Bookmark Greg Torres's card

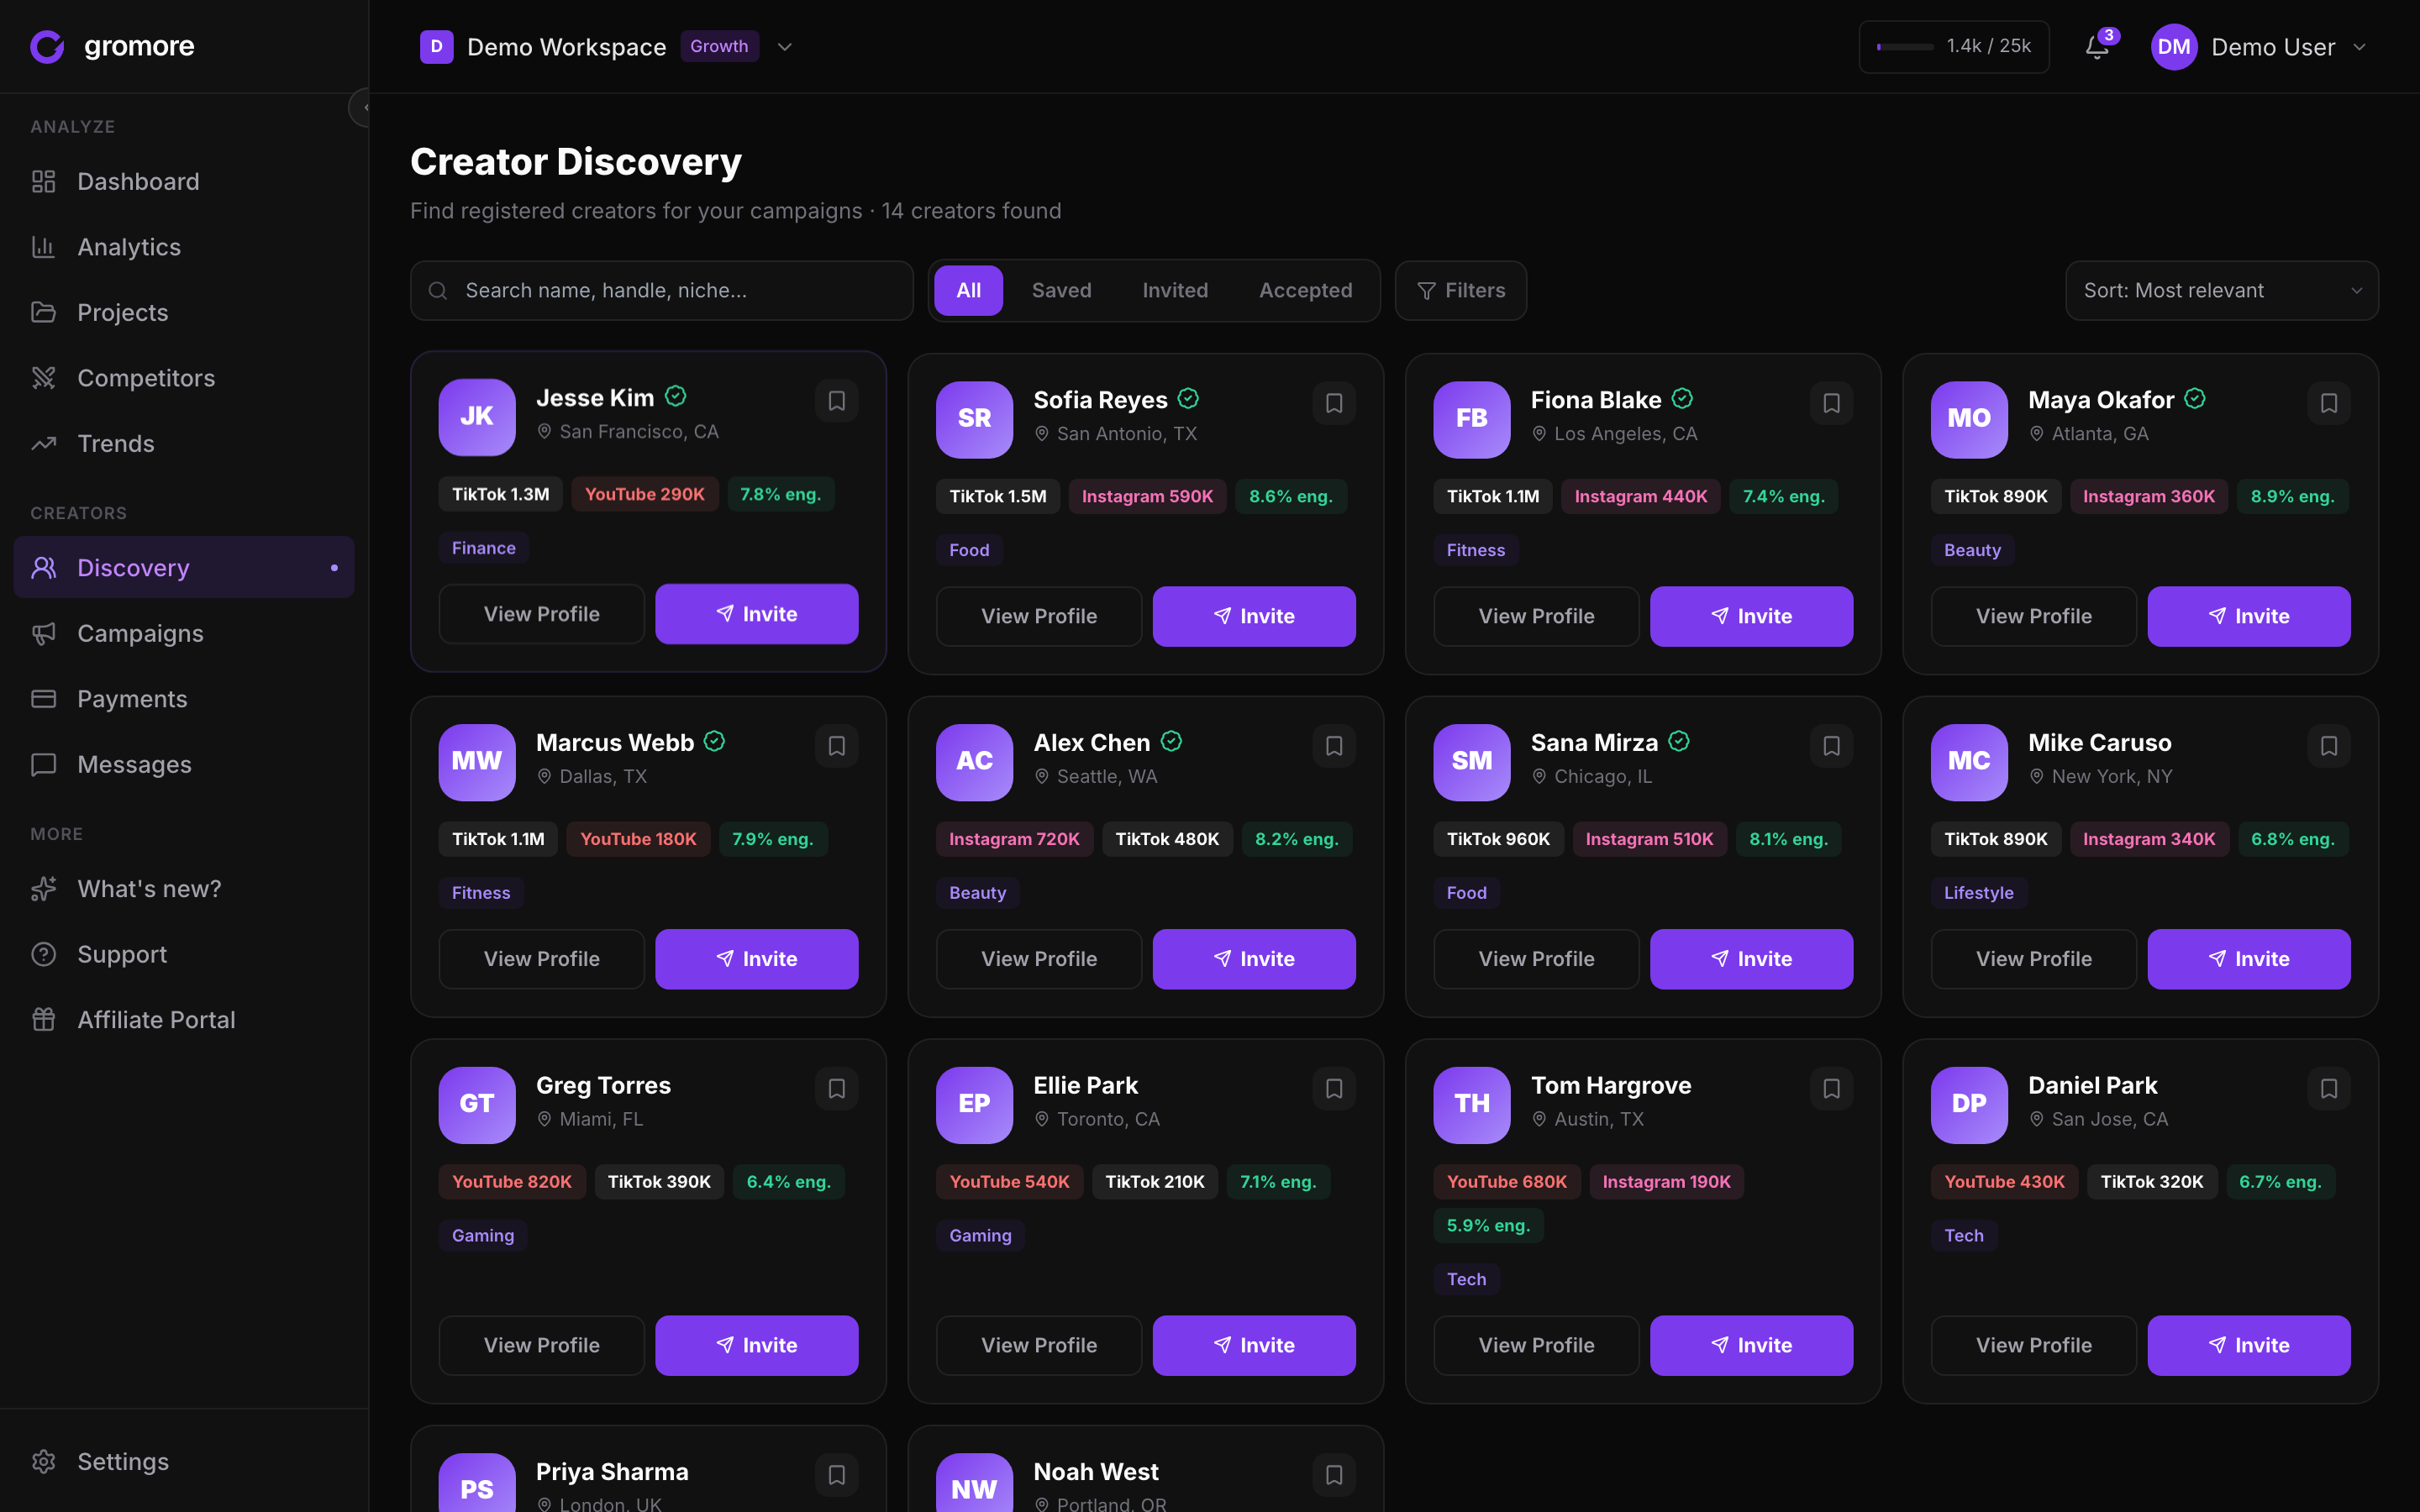(x=837, y=1089)
